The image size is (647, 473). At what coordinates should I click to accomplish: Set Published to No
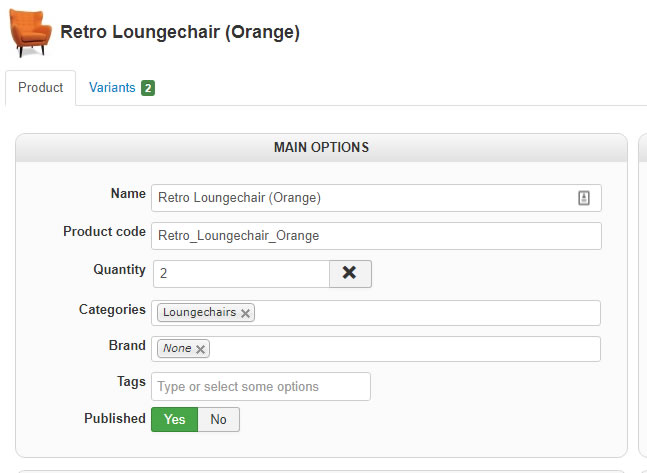pyautogui.click(x=218, y=420)
